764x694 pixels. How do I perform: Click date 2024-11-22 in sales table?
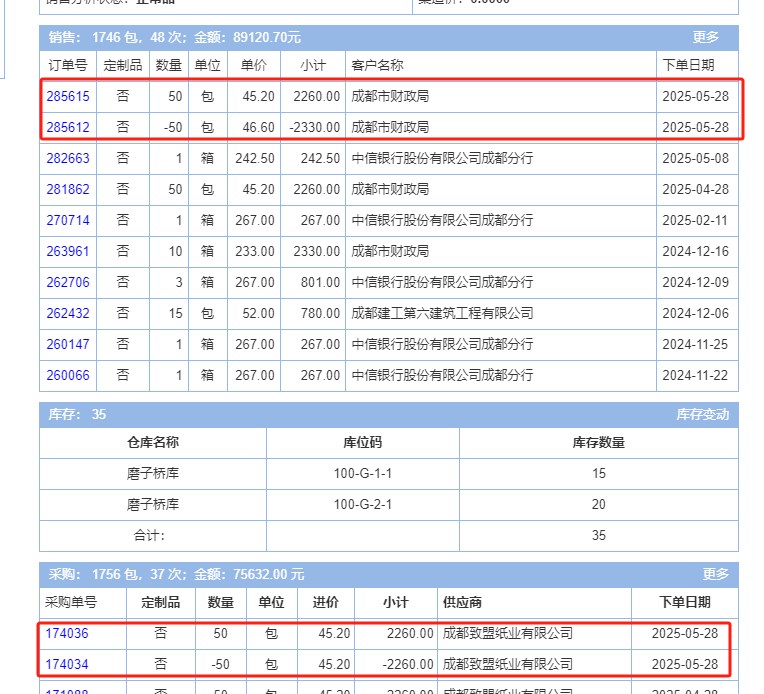695,375
